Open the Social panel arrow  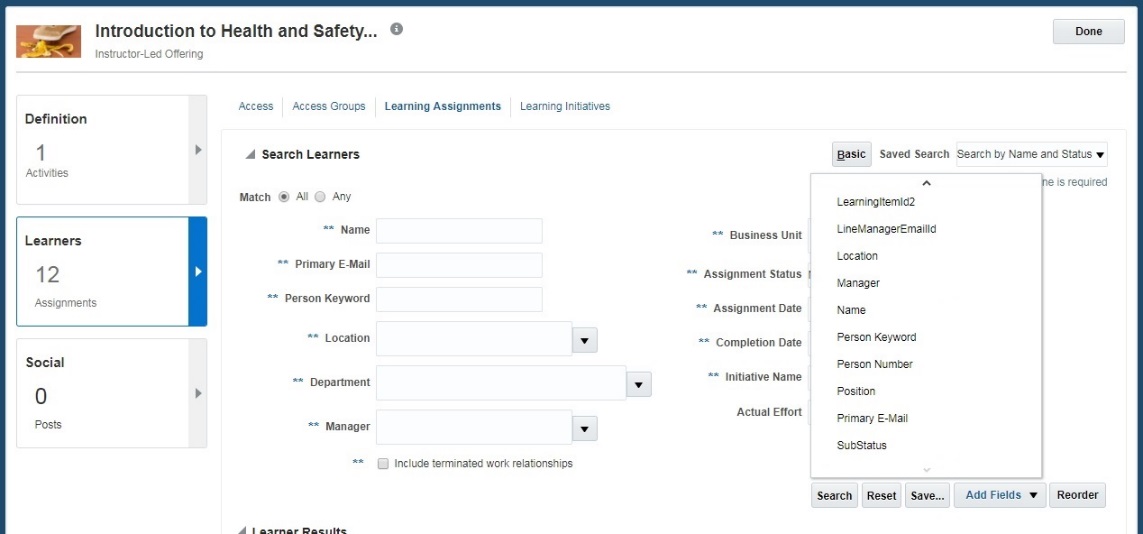tap(197, 393)
